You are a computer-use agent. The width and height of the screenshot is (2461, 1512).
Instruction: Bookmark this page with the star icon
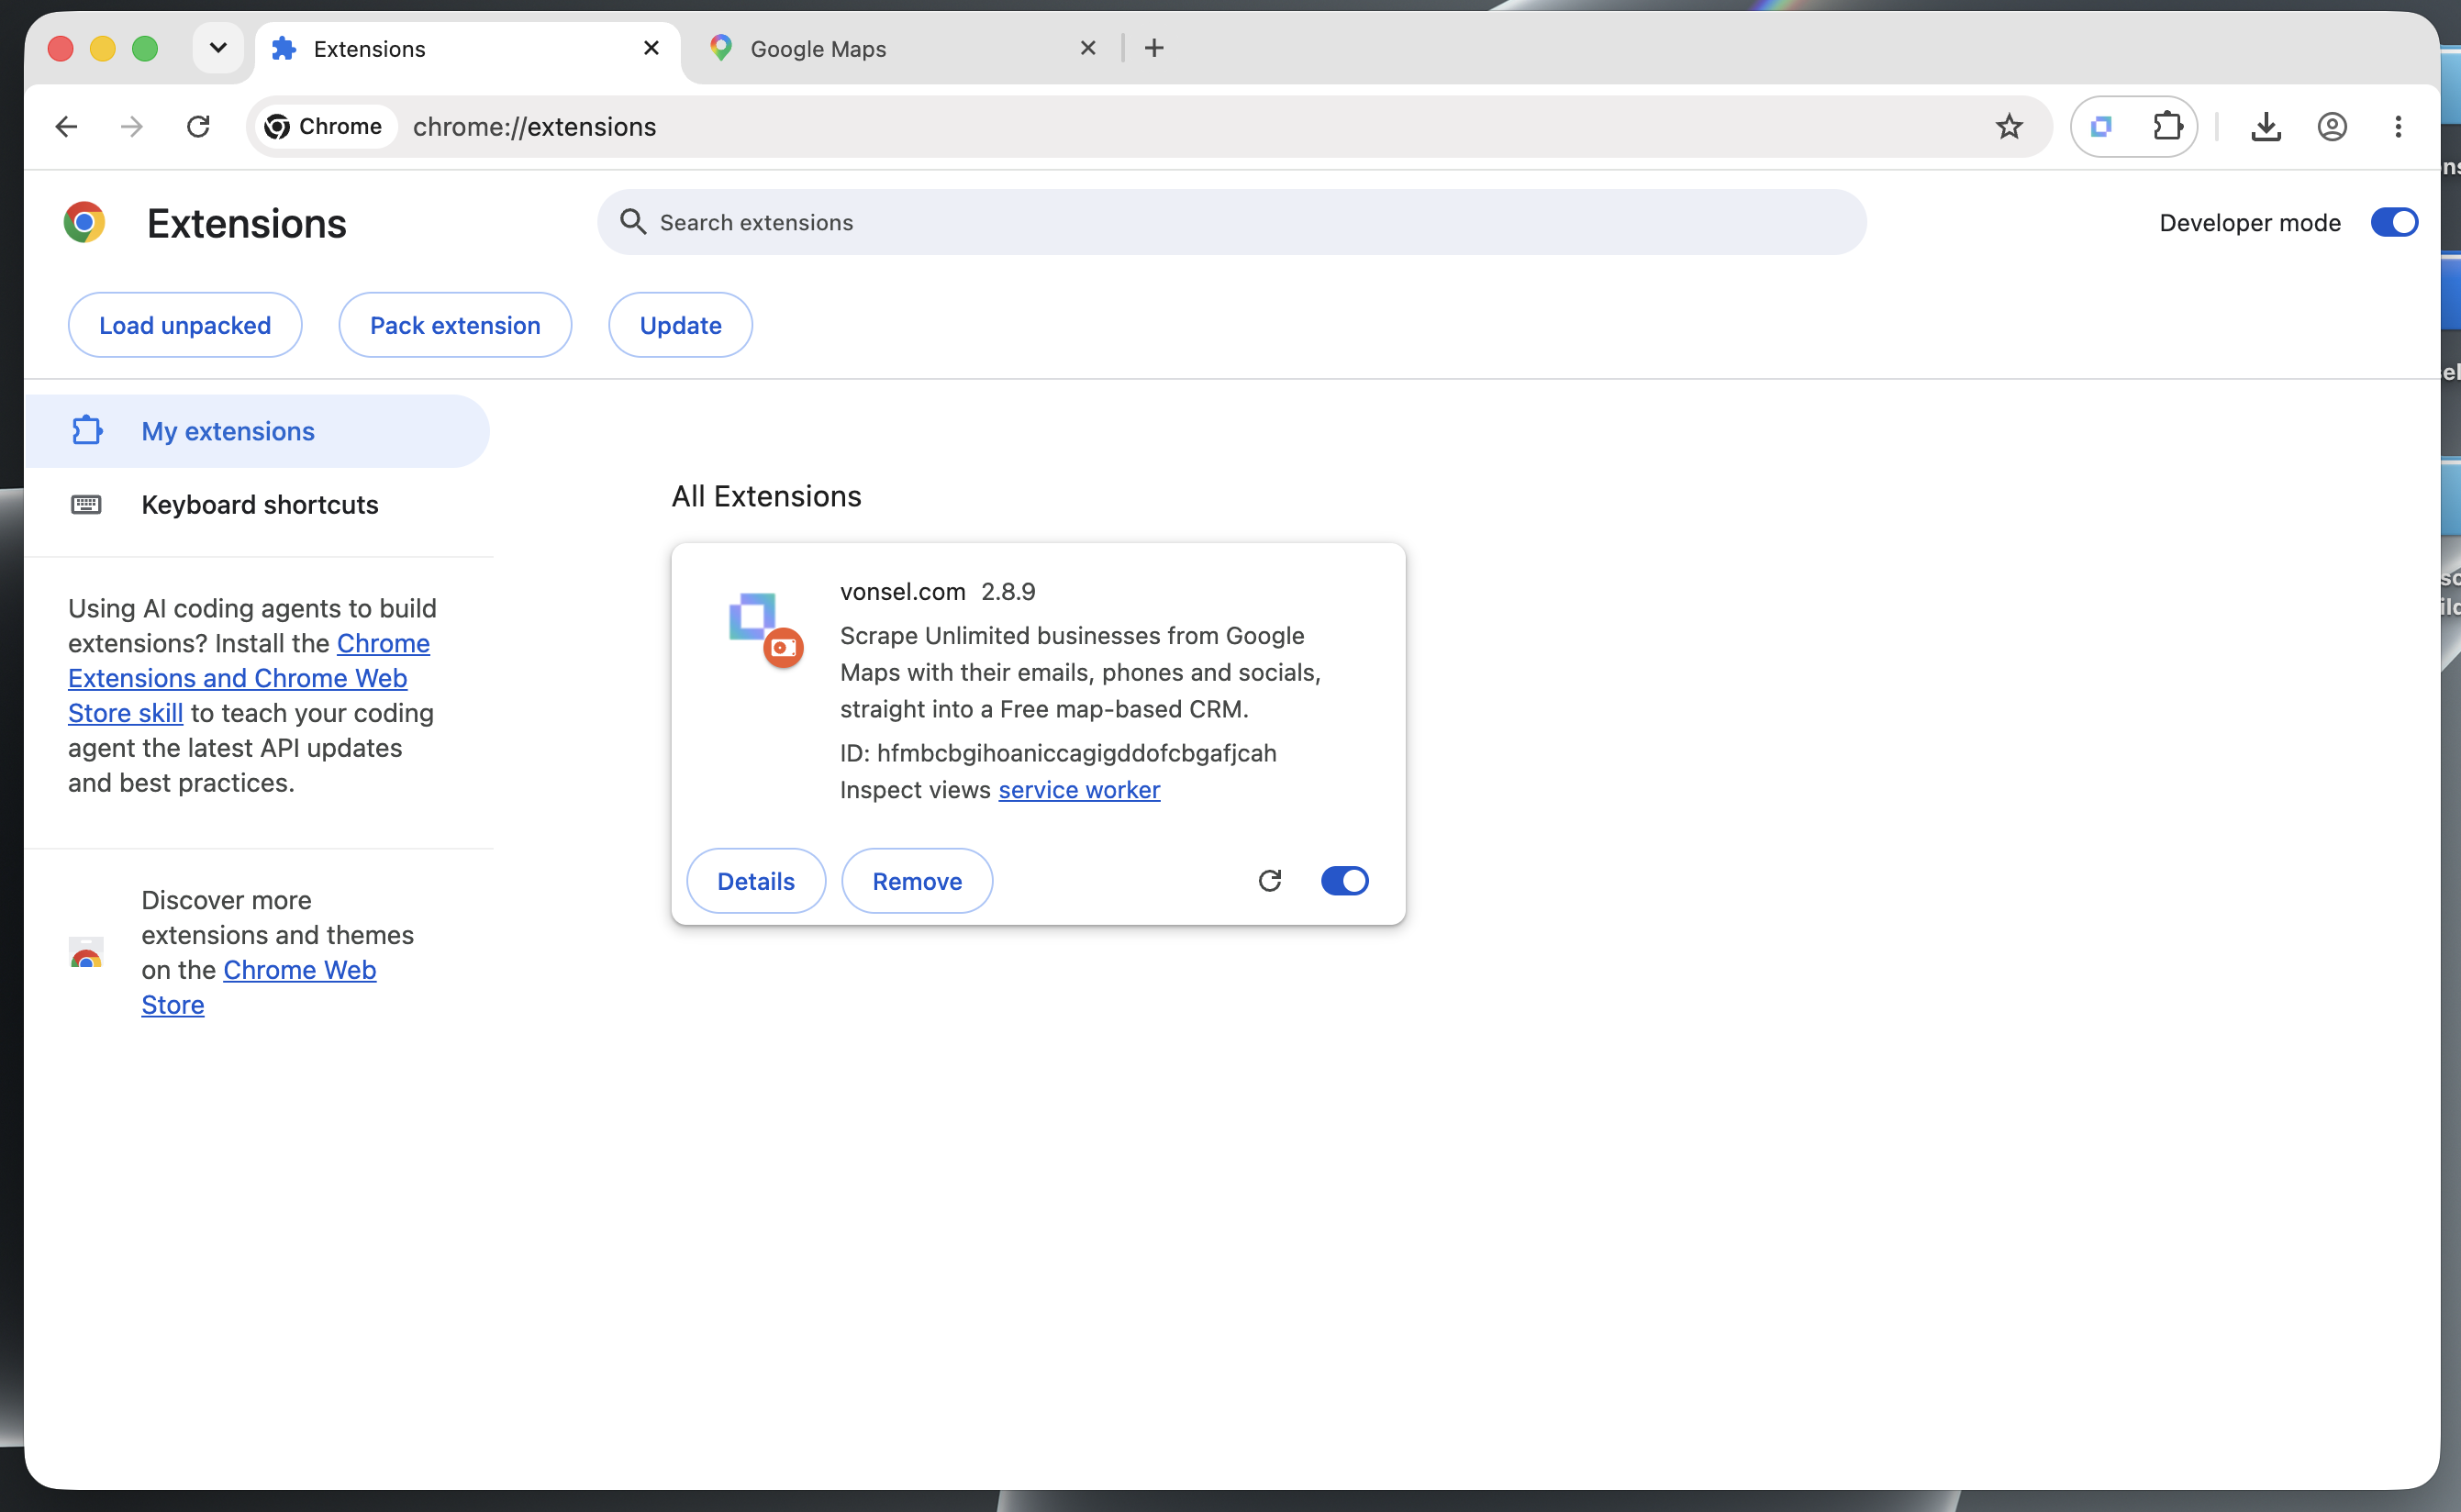pyautogui.click(x=2009, y=127)
